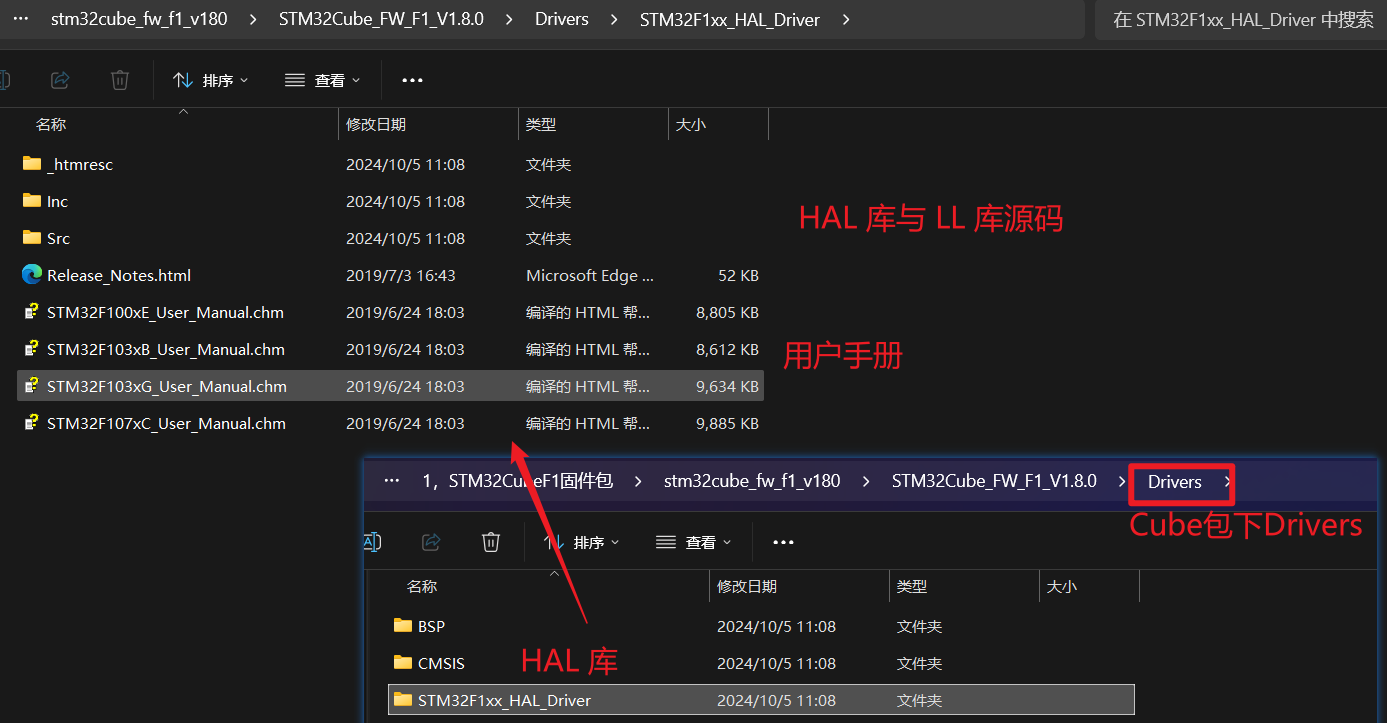Click the _htmresc folder icon
1387x723 pixels.
tap(32, 164)
